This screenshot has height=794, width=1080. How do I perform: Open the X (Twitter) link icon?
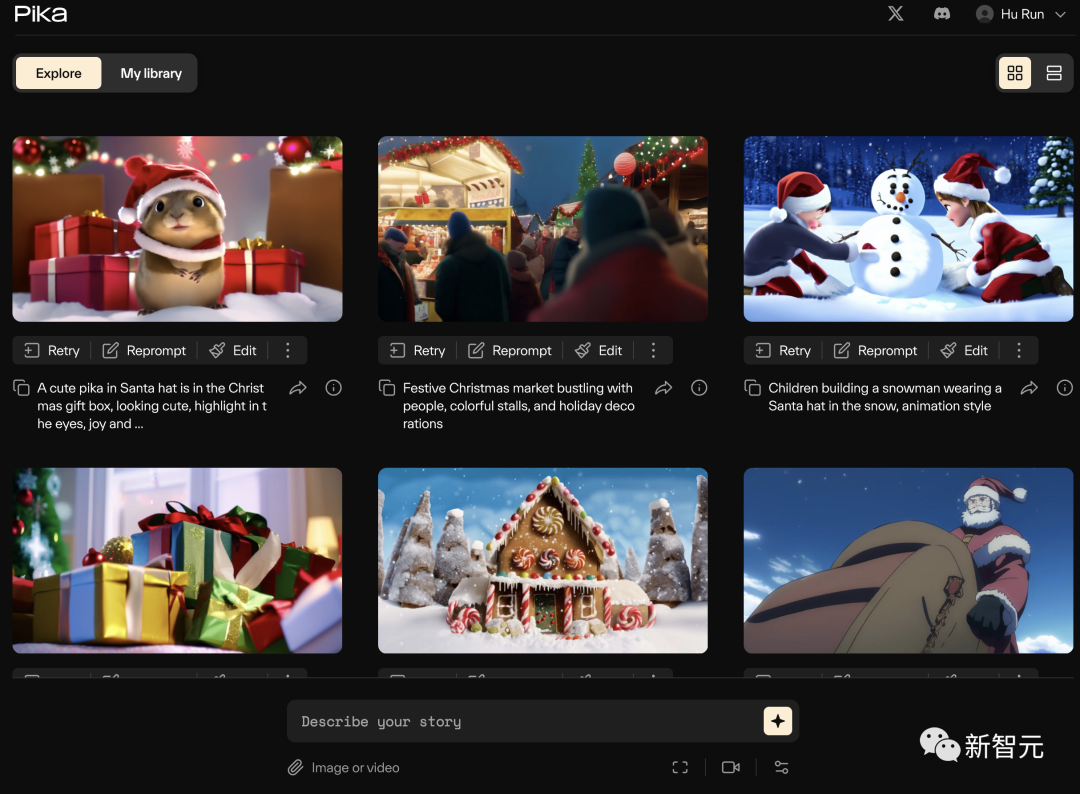(896, 14)
